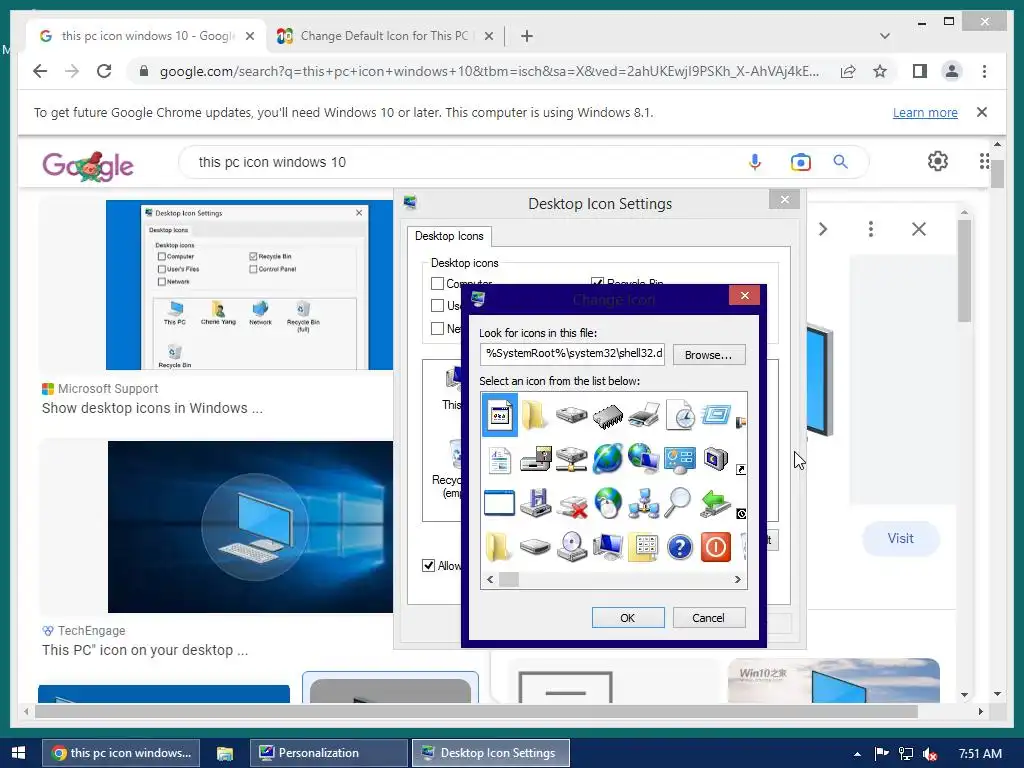Choose the Internet Explorer globe icon
The image size is (1024, 768).
pos(608,458)
